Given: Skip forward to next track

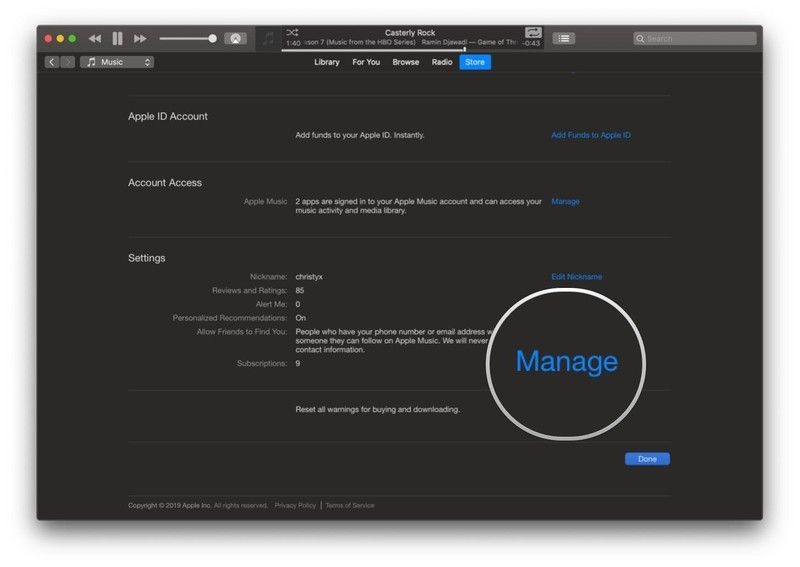Looking at the screenshot, I should (140, 39).
